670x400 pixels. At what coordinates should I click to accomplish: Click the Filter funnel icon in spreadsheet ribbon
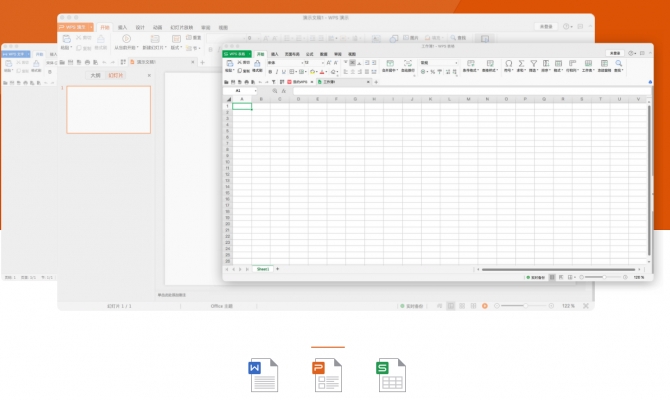tap(533, 63)
